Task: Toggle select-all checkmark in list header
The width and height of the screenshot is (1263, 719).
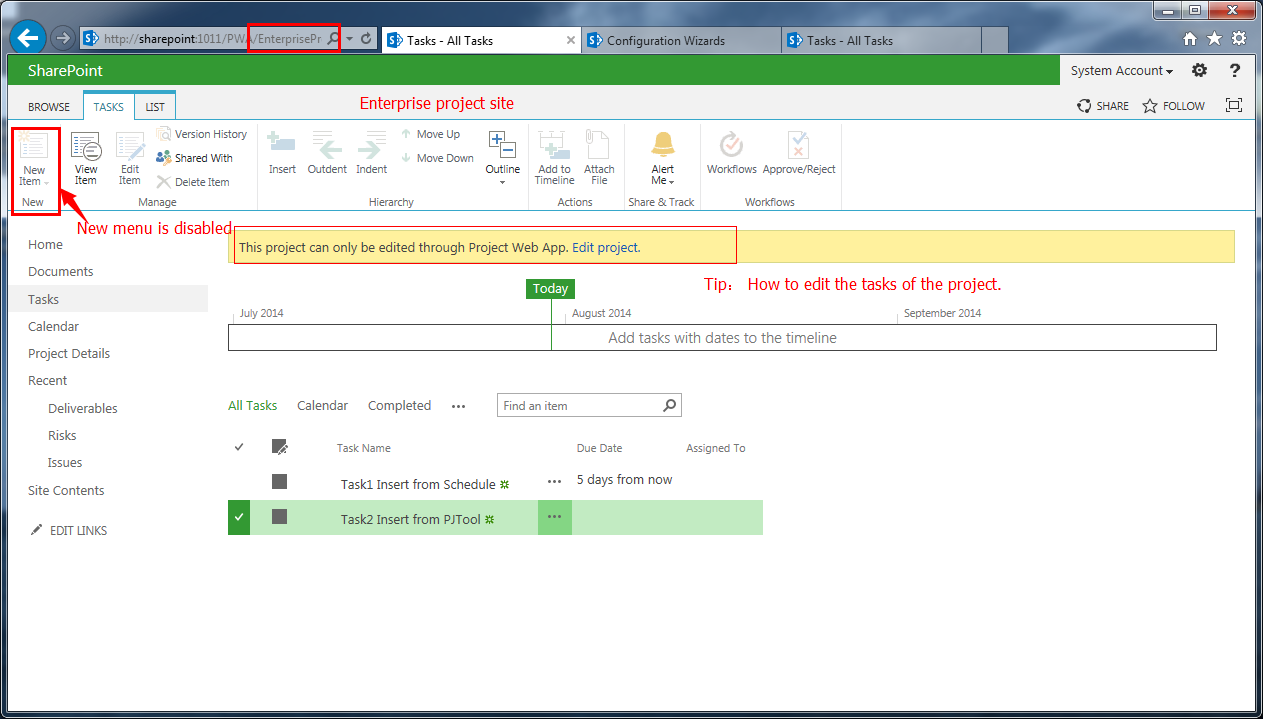Action: pyautogui.click(x=239, y=447)
